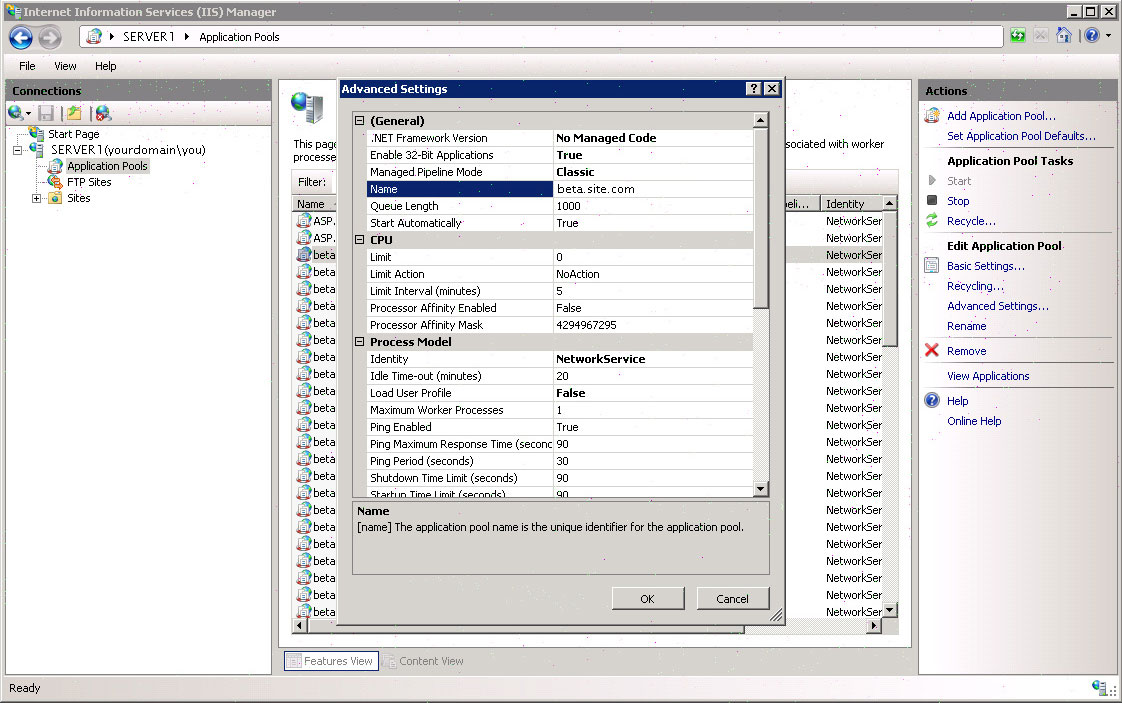
Task: Switch to Content View tab
Action: pos(424,661)
